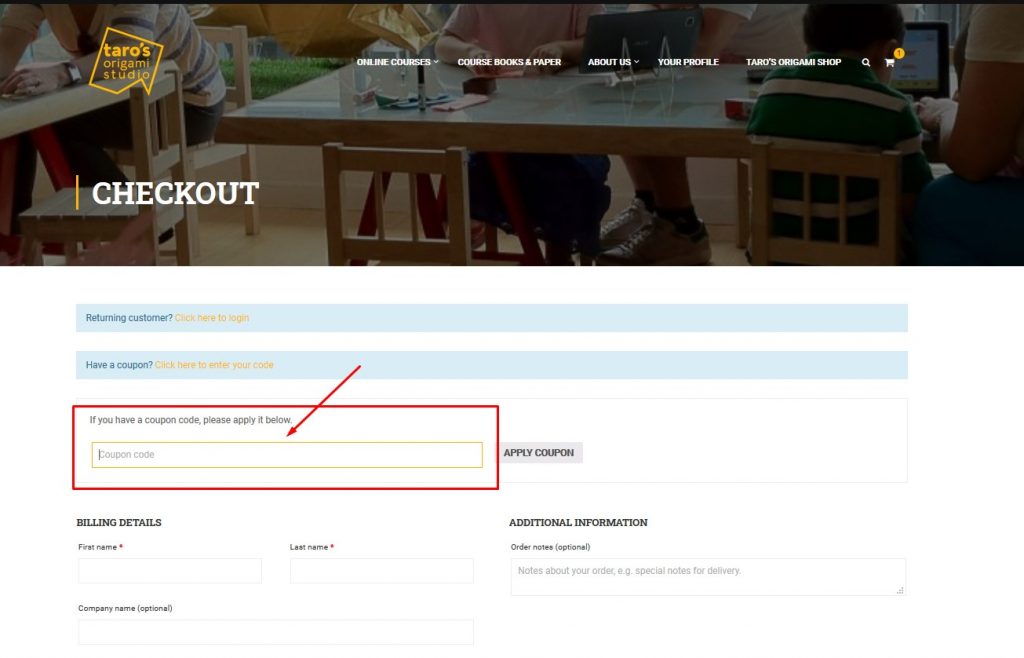Expand the Online Courses dropdown menu

click(397, 62)
